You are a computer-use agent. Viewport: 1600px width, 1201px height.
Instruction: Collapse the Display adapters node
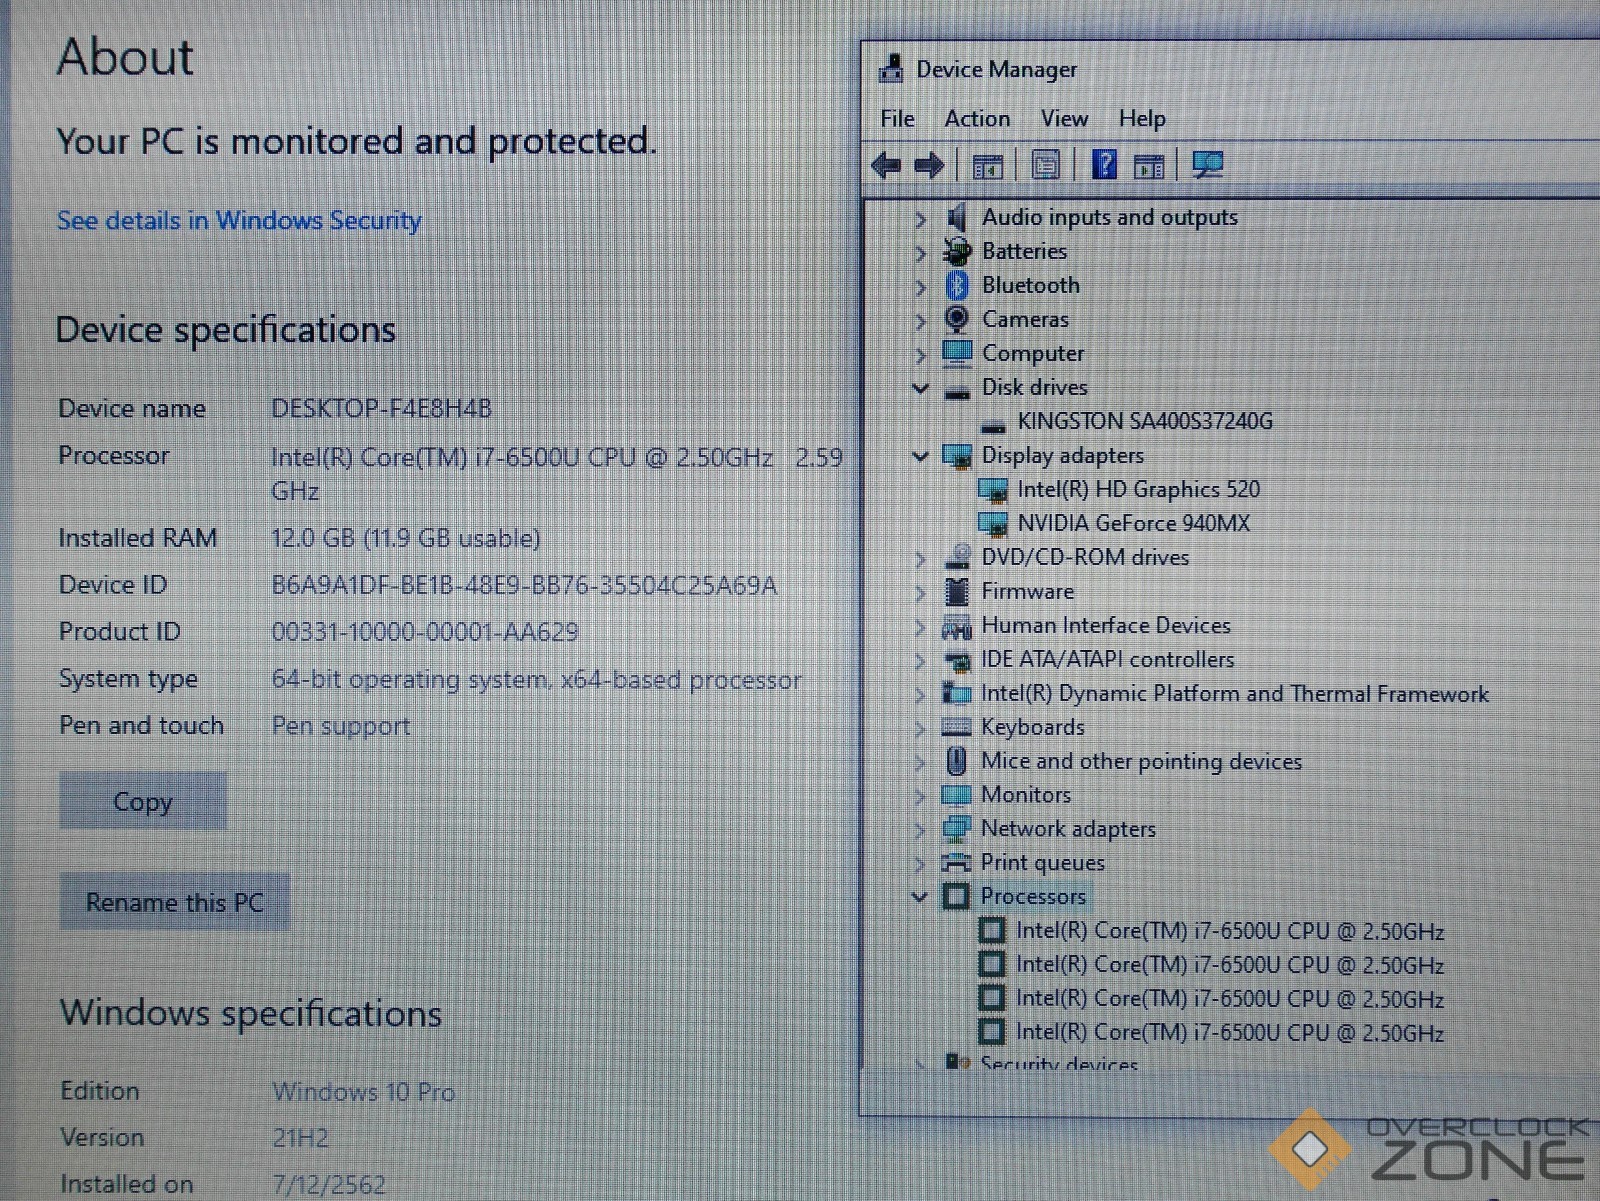click(x=921, y=456)
